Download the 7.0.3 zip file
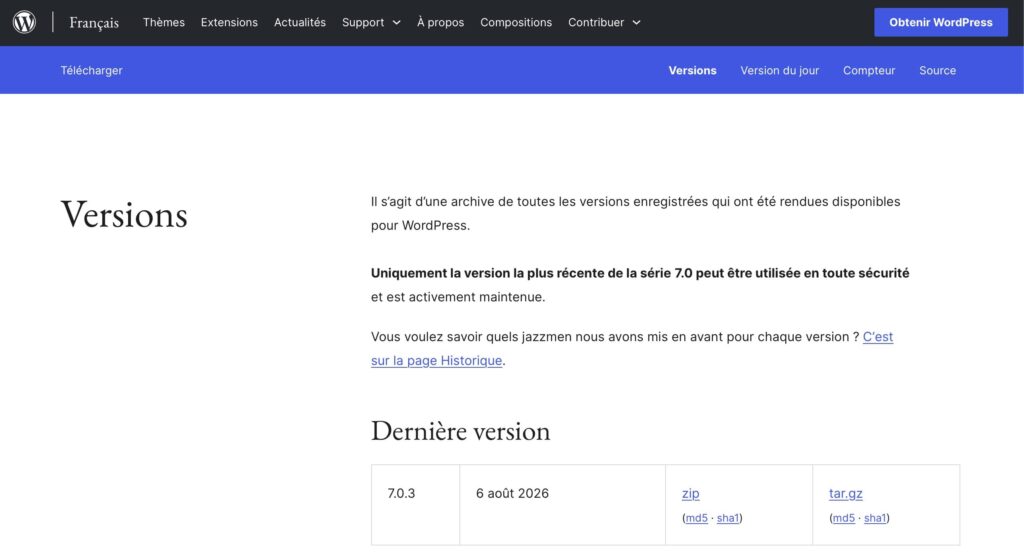This screenshot has height=559, width=1024. coord(690,494)
